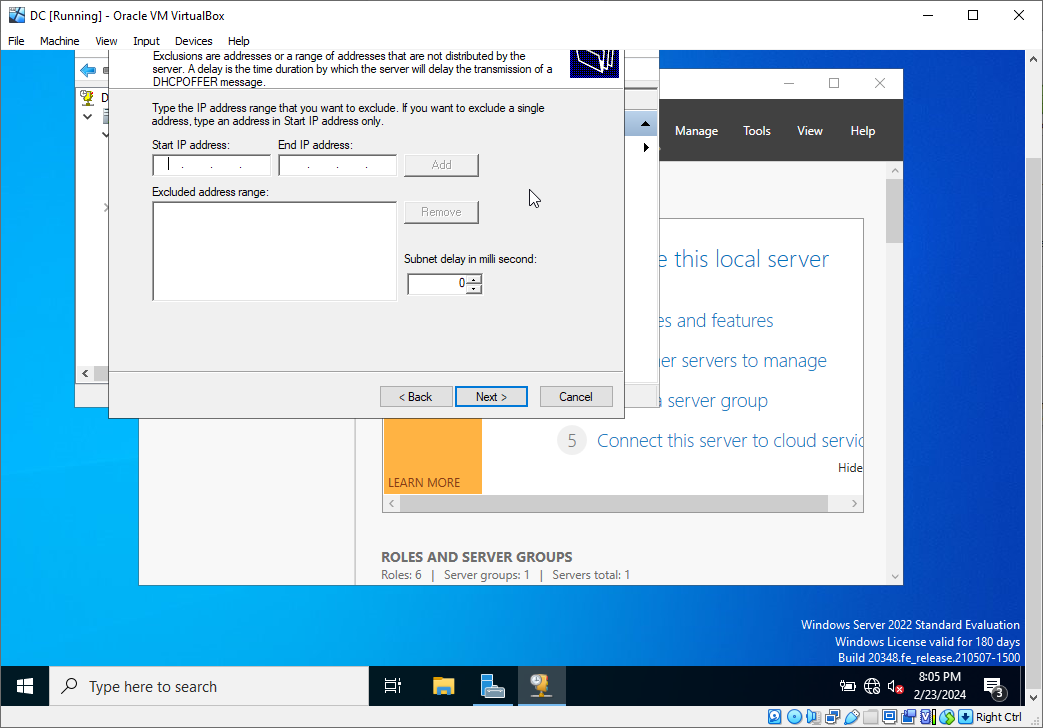Image resolution: width=1043 pixels, height=728 pixels.
Task: Click the Task View icon on the taskbar
Action: [392, 686]
